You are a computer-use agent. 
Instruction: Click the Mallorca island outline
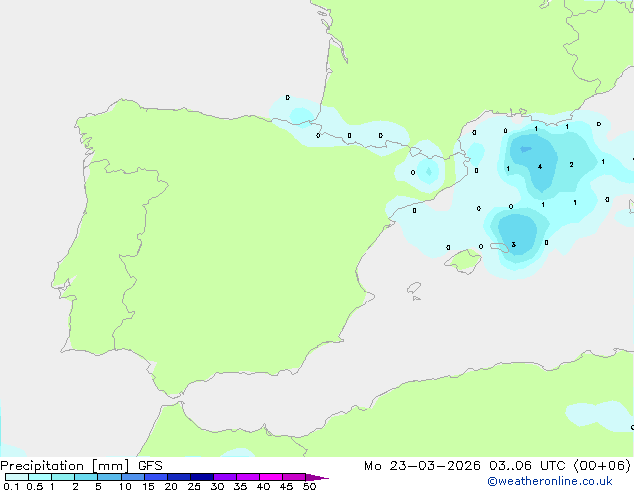463,261
